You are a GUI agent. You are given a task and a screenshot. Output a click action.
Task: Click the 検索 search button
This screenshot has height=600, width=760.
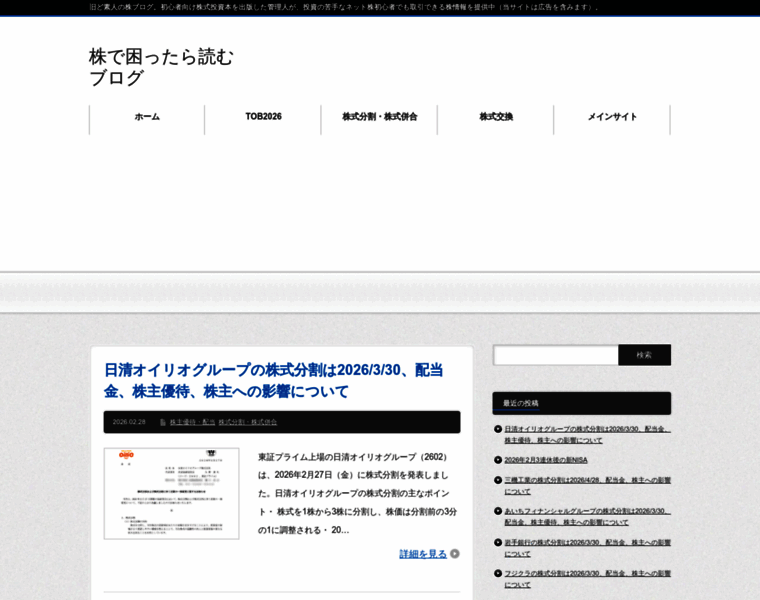[x=644, y=355]
